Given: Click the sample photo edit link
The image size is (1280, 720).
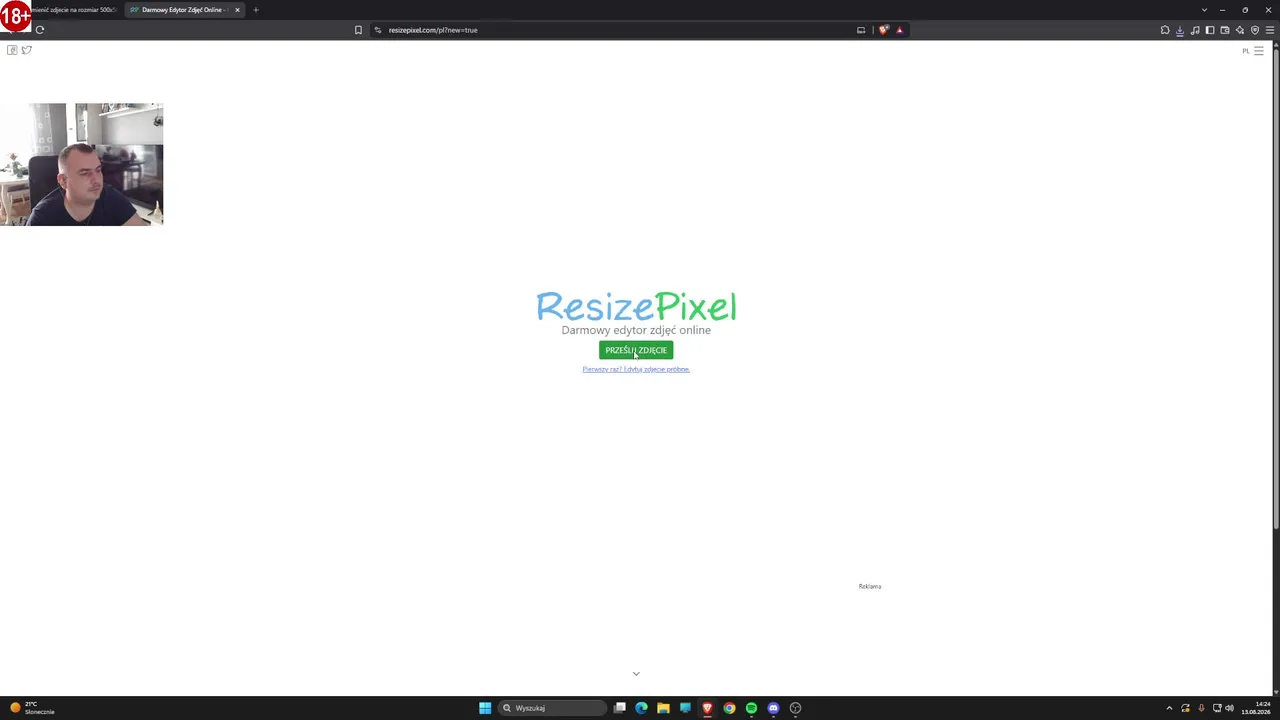Looking at the screenshot, I should point(636,369).
